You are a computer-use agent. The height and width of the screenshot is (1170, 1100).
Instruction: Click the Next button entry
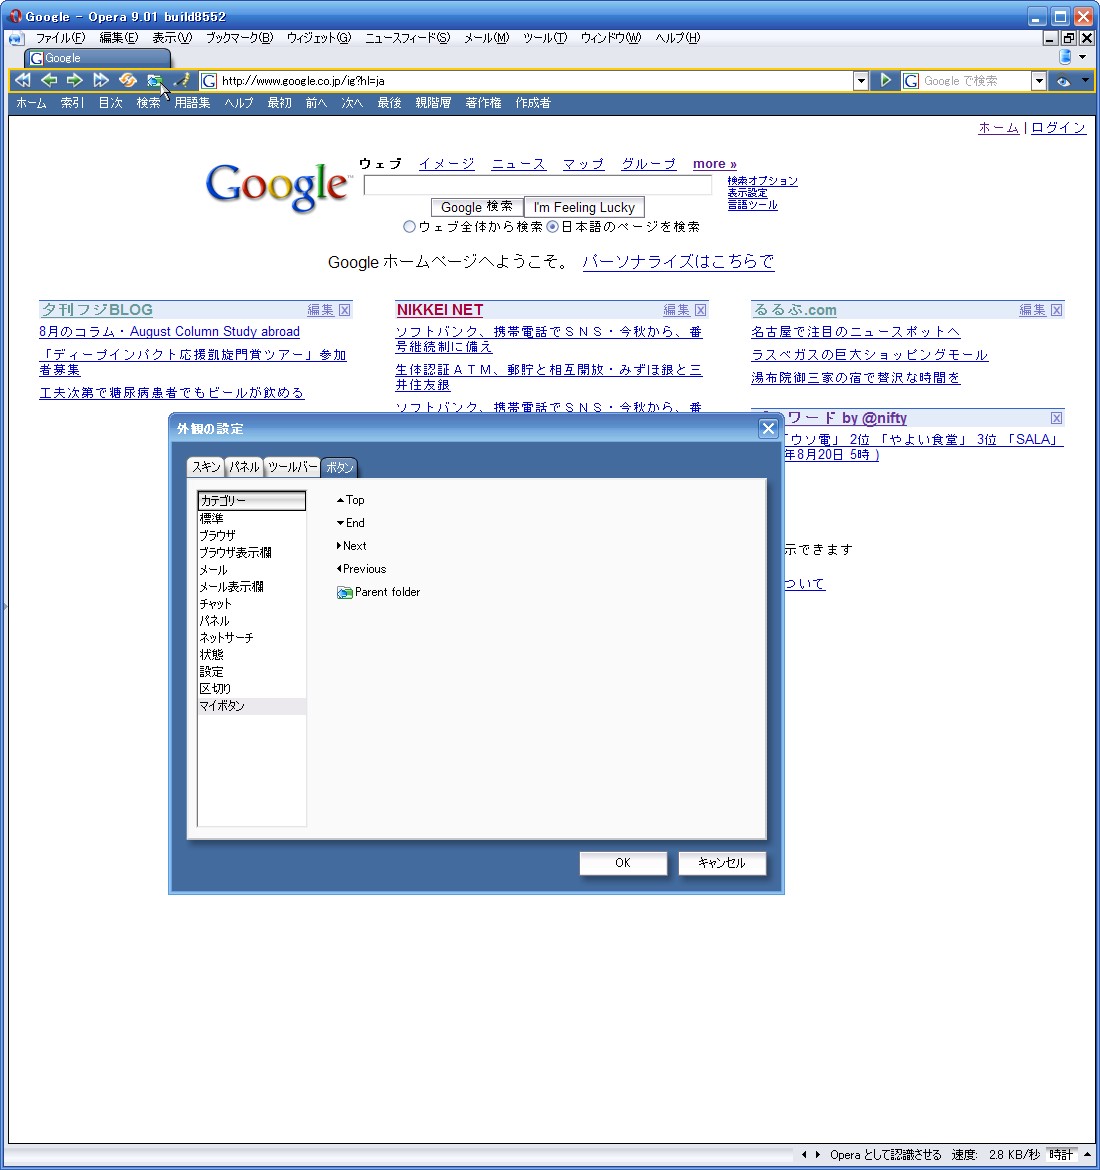tap(351, 546)
